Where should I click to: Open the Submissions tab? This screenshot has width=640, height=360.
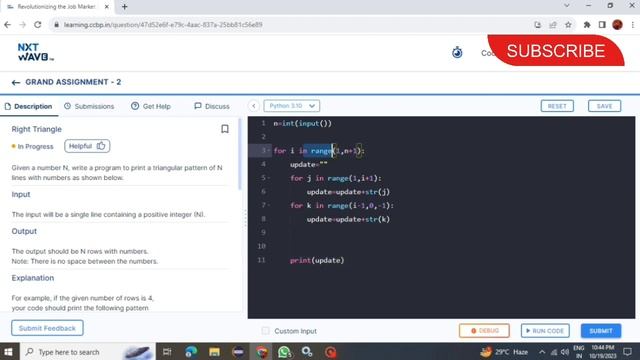point(89,107)
